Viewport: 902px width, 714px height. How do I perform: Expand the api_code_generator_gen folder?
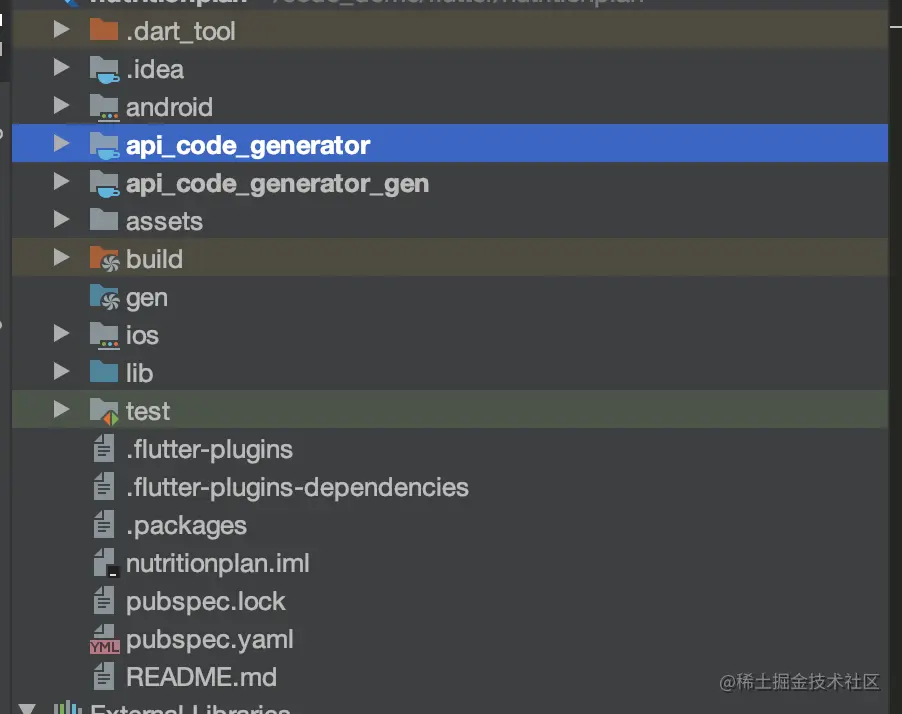[x=62, y=183]
